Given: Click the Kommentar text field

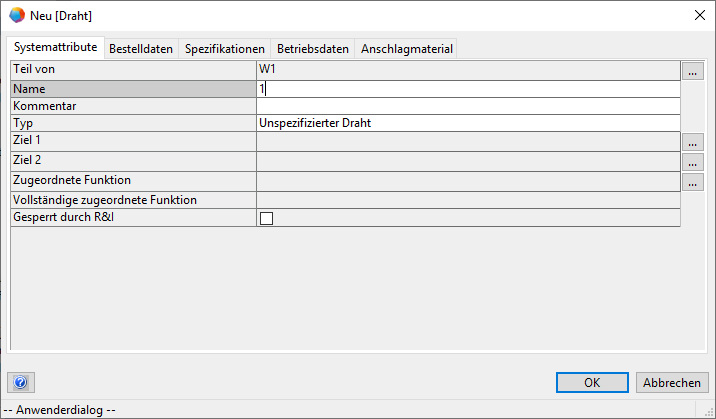Looking at the screenshot, I should pyautogui.click(x=468, y=106).
